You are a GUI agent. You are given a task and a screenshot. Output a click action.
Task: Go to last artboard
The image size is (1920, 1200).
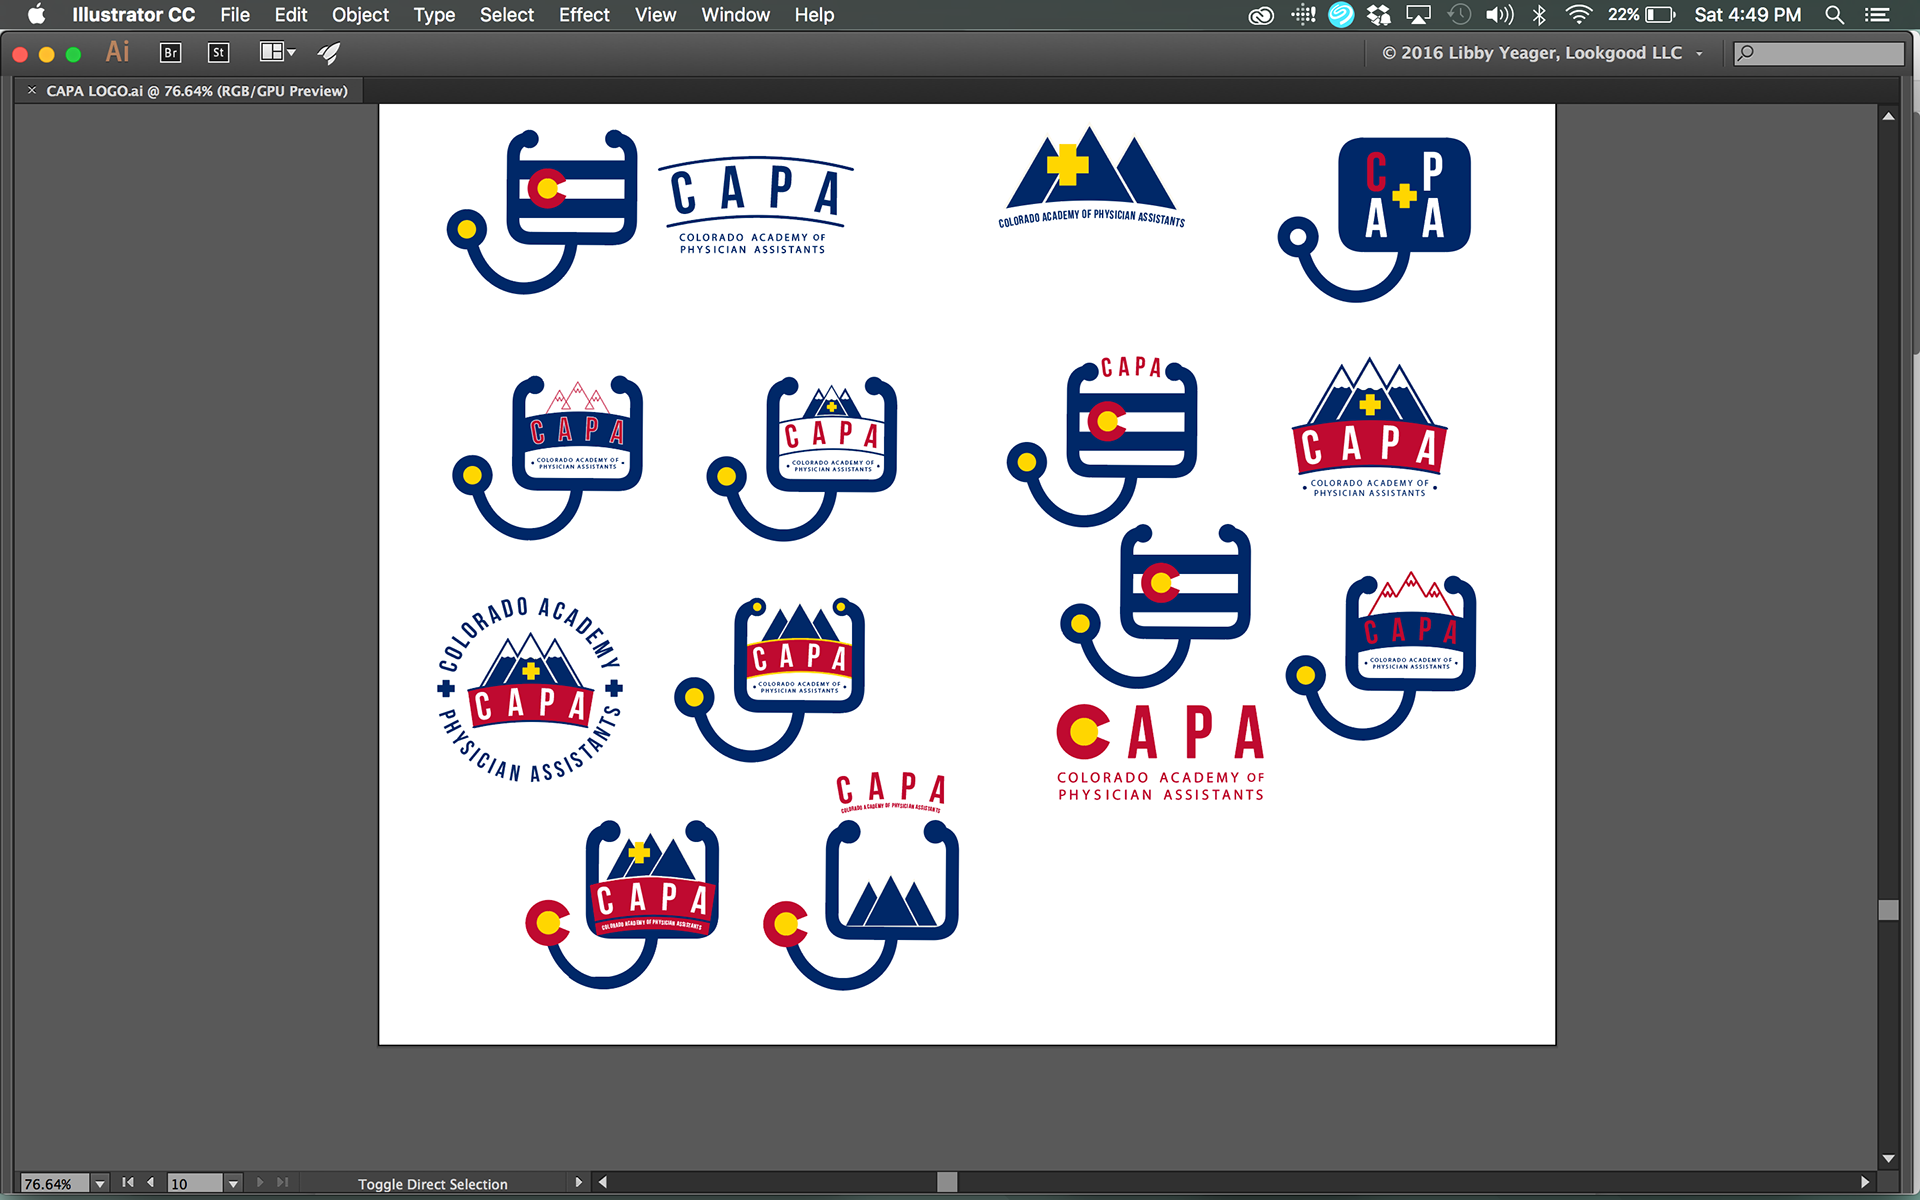coord(283,1183)
